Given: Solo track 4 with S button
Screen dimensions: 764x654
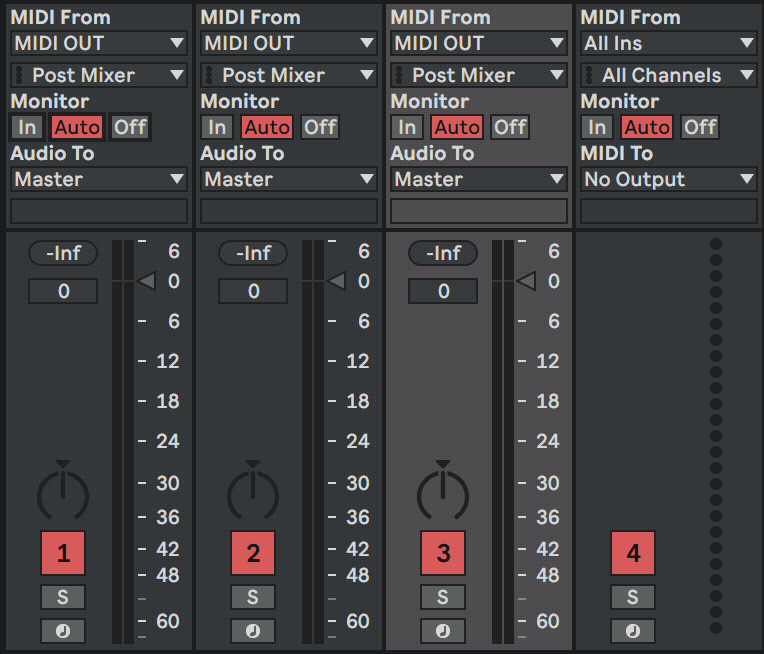Looking at the screenshot, I should tap(633, 597).
